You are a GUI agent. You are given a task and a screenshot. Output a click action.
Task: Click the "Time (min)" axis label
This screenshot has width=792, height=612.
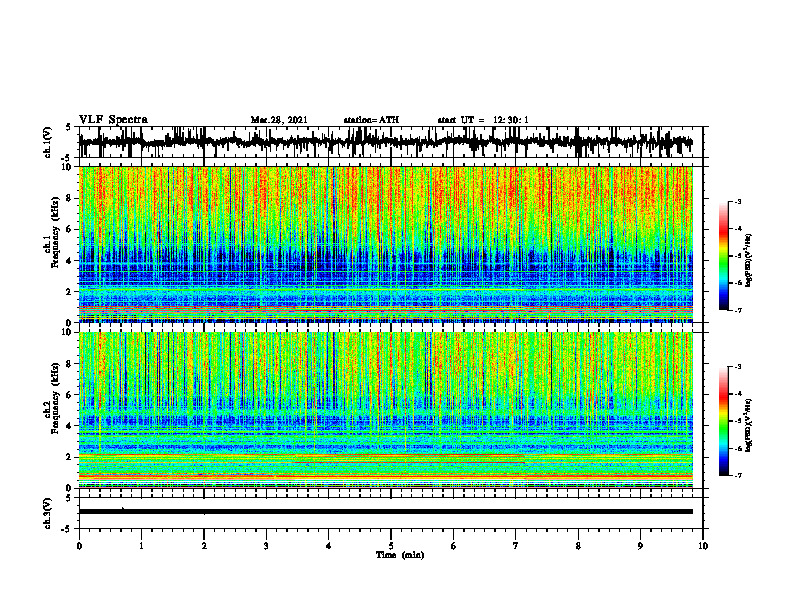[400, 555]
